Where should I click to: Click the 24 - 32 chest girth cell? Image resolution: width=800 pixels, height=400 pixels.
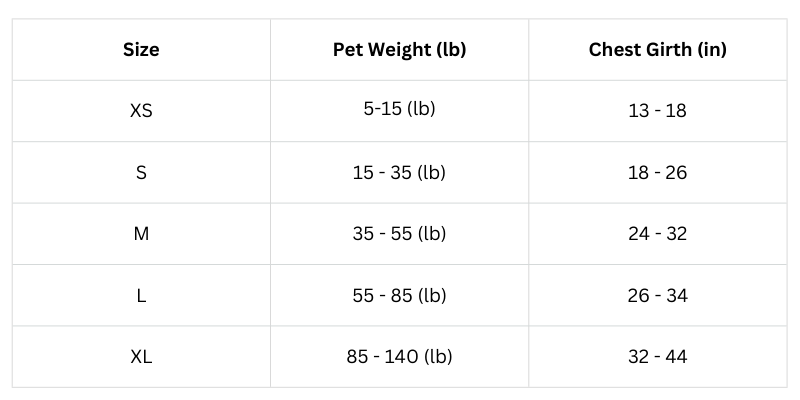click(658, 234)
